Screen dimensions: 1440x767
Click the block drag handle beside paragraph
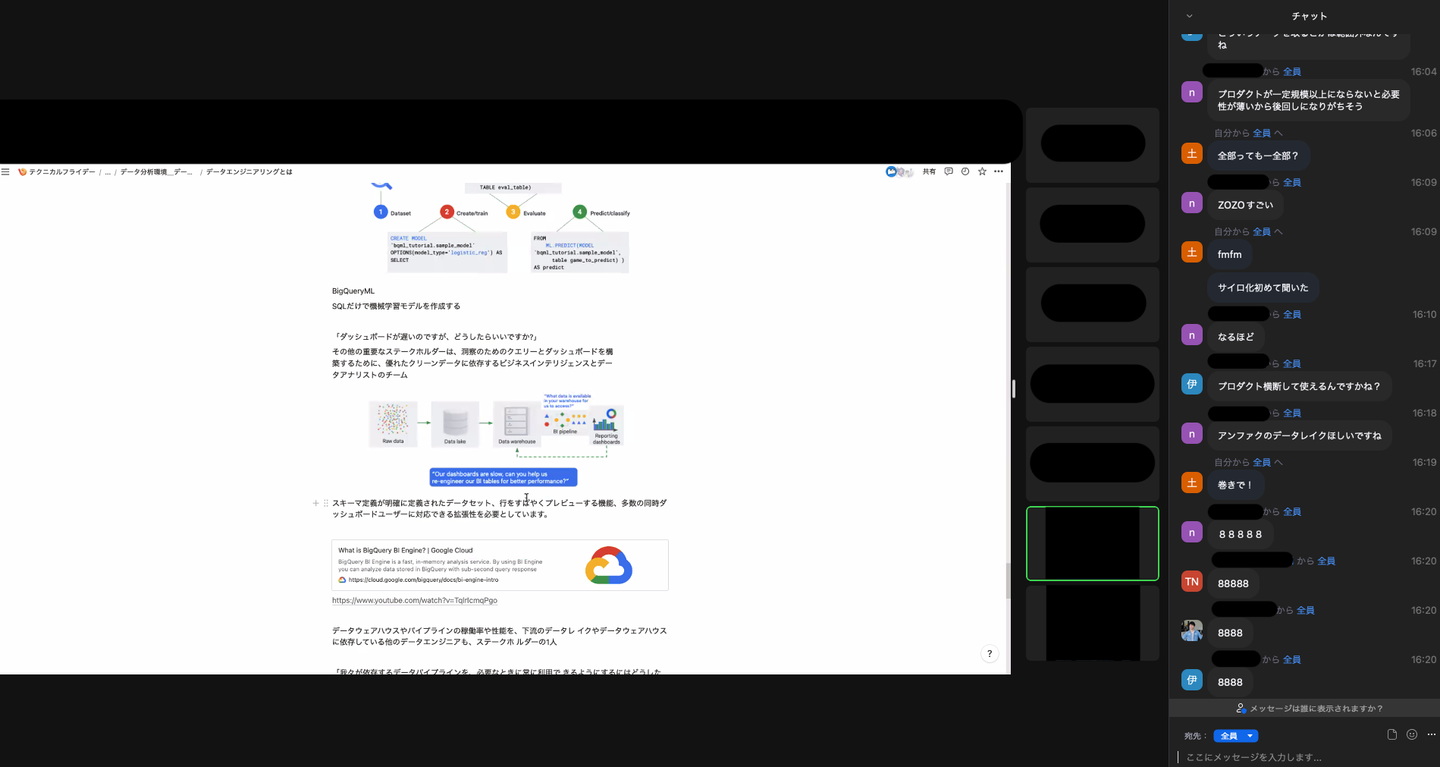coord(326,503)
